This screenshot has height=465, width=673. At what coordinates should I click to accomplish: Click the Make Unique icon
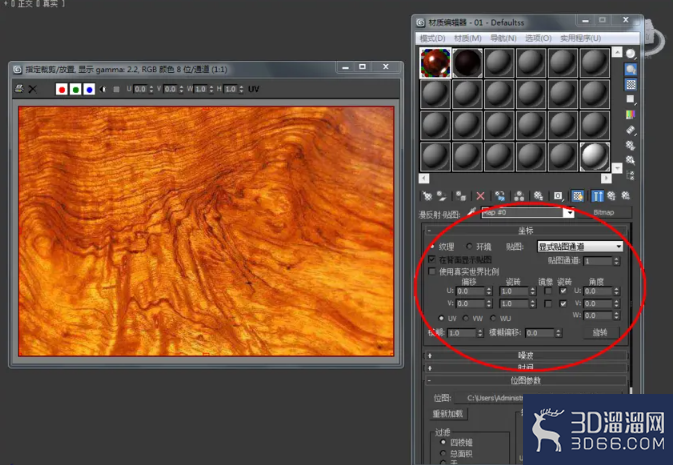click(x=519, y=196)
